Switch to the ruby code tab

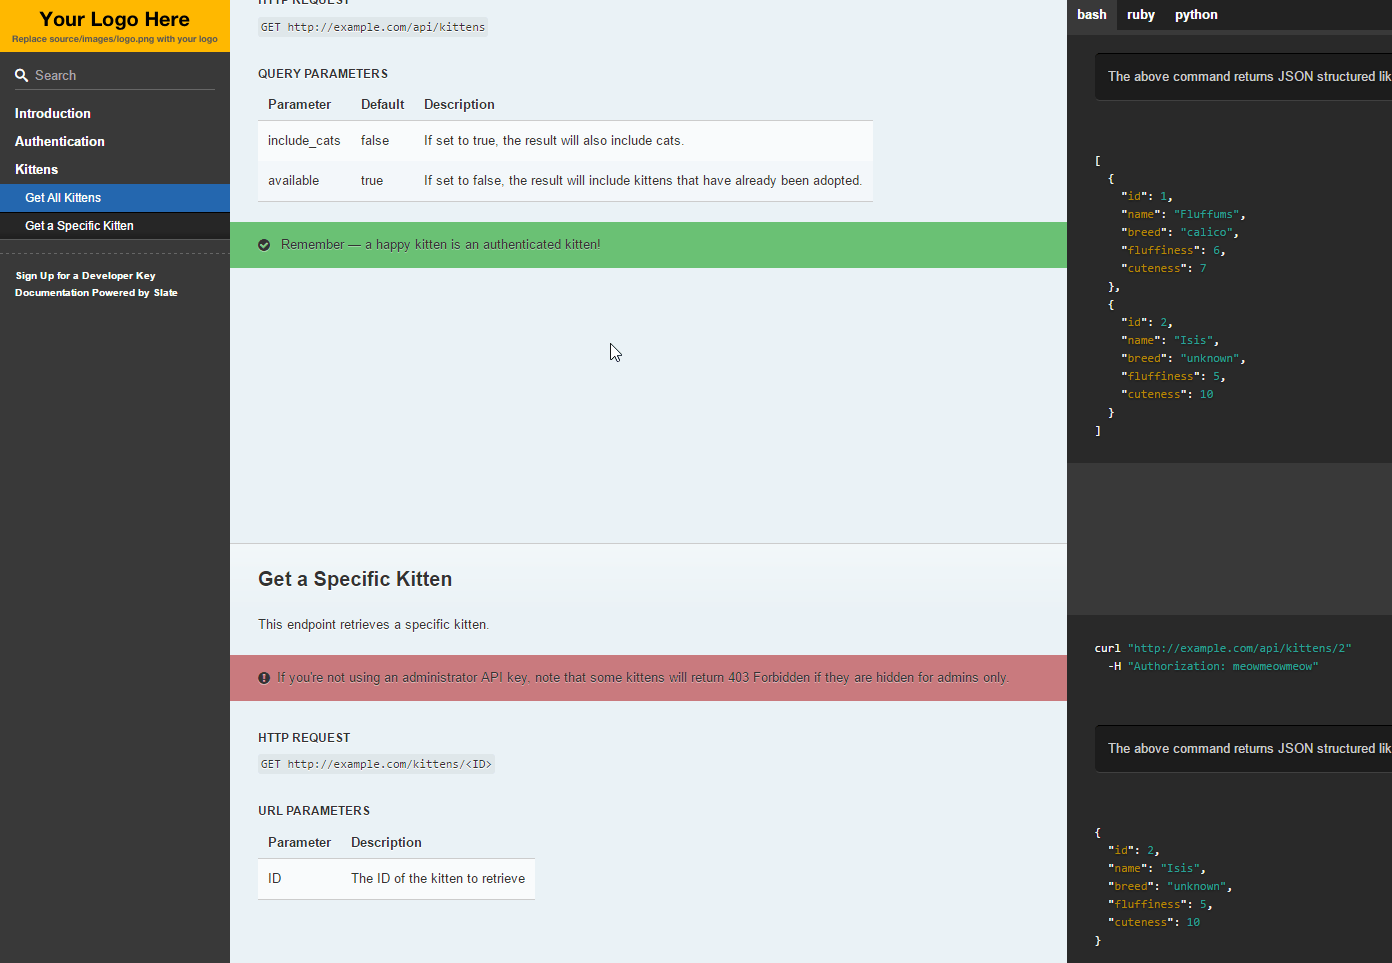tap(1140, 15)
